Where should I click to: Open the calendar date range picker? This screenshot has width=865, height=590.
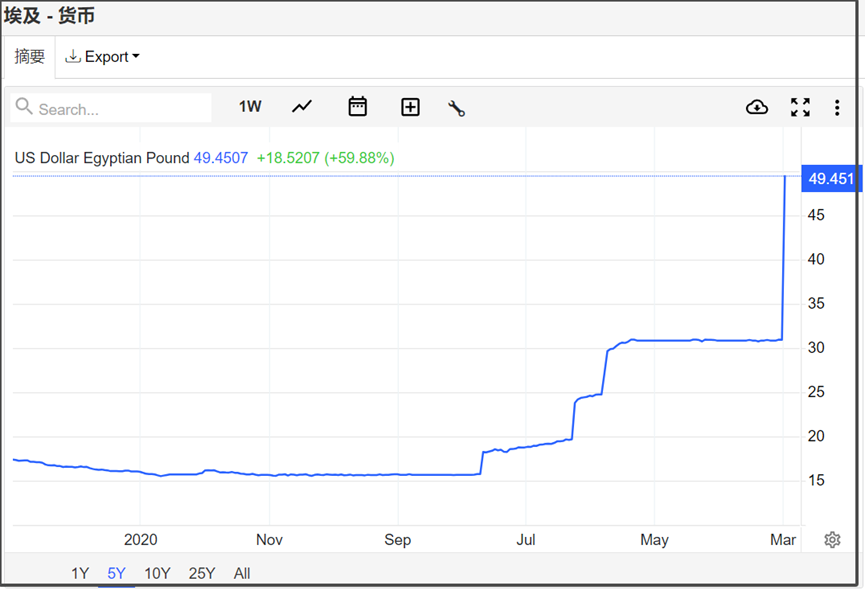point(357,107)
